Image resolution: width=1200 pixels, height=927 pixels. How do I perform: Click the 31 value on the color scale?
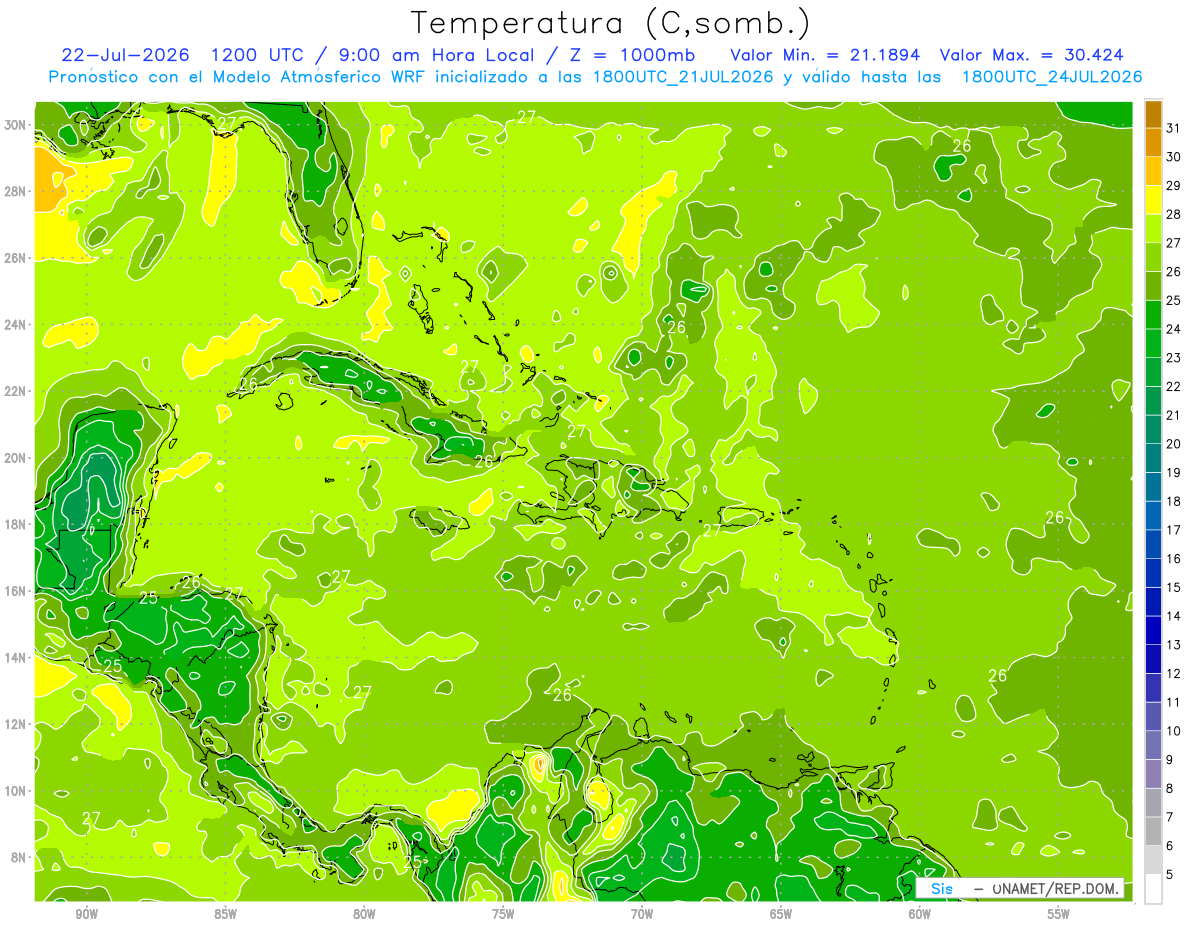point(1174,128)
